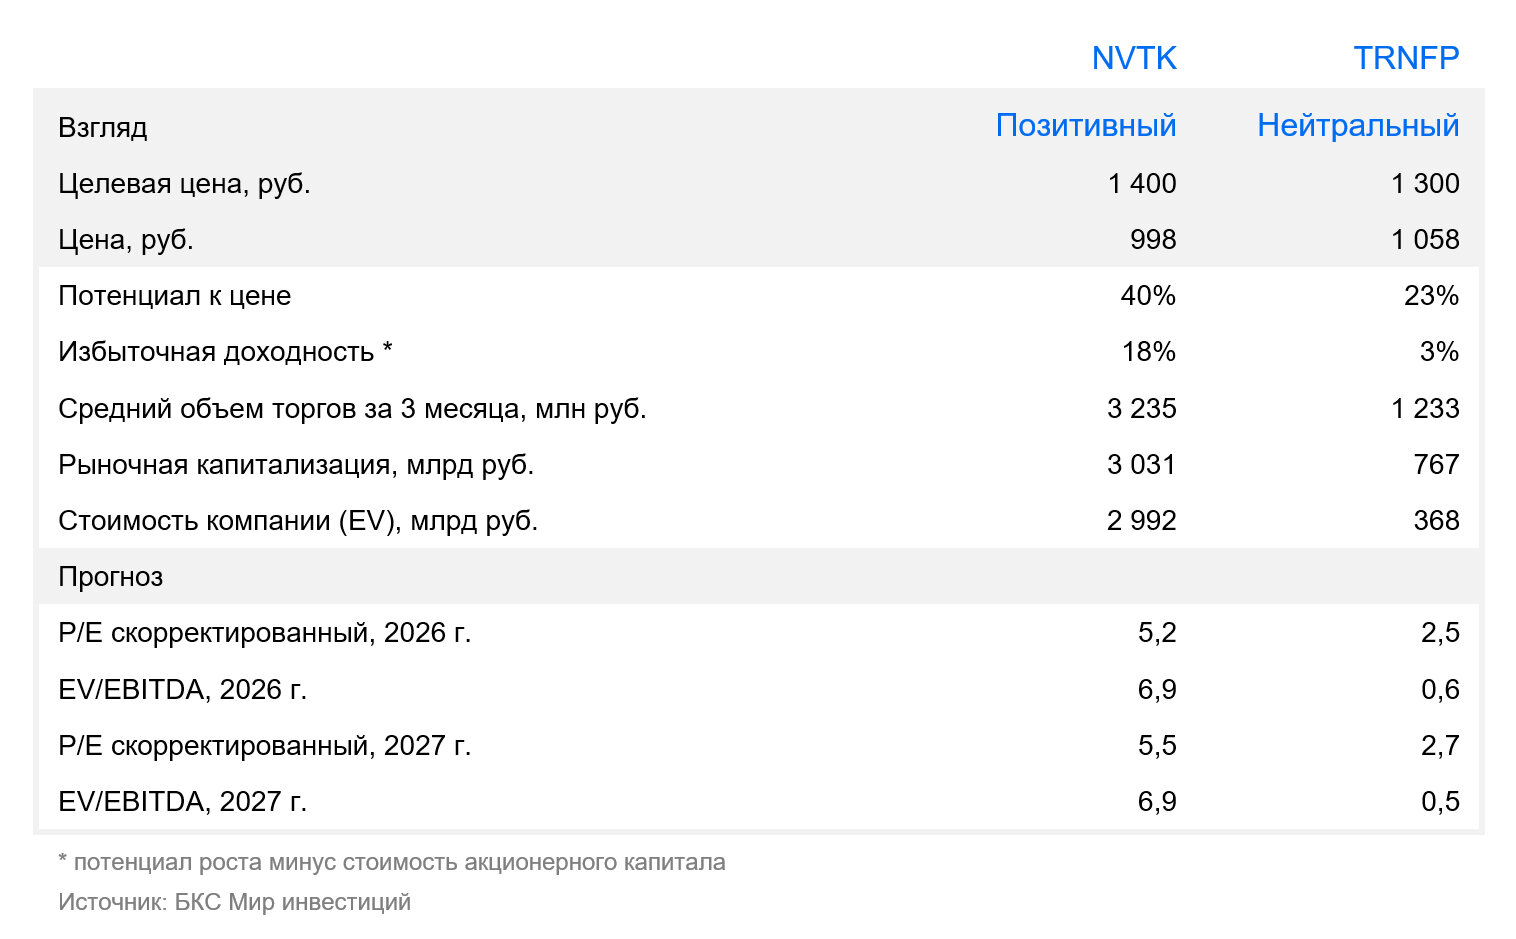This screenshot has width=1516, height=939.
Task: Click TRNFP EV/EBITDA 2026 value 0,6
Action: click(x=1440, y=689)
